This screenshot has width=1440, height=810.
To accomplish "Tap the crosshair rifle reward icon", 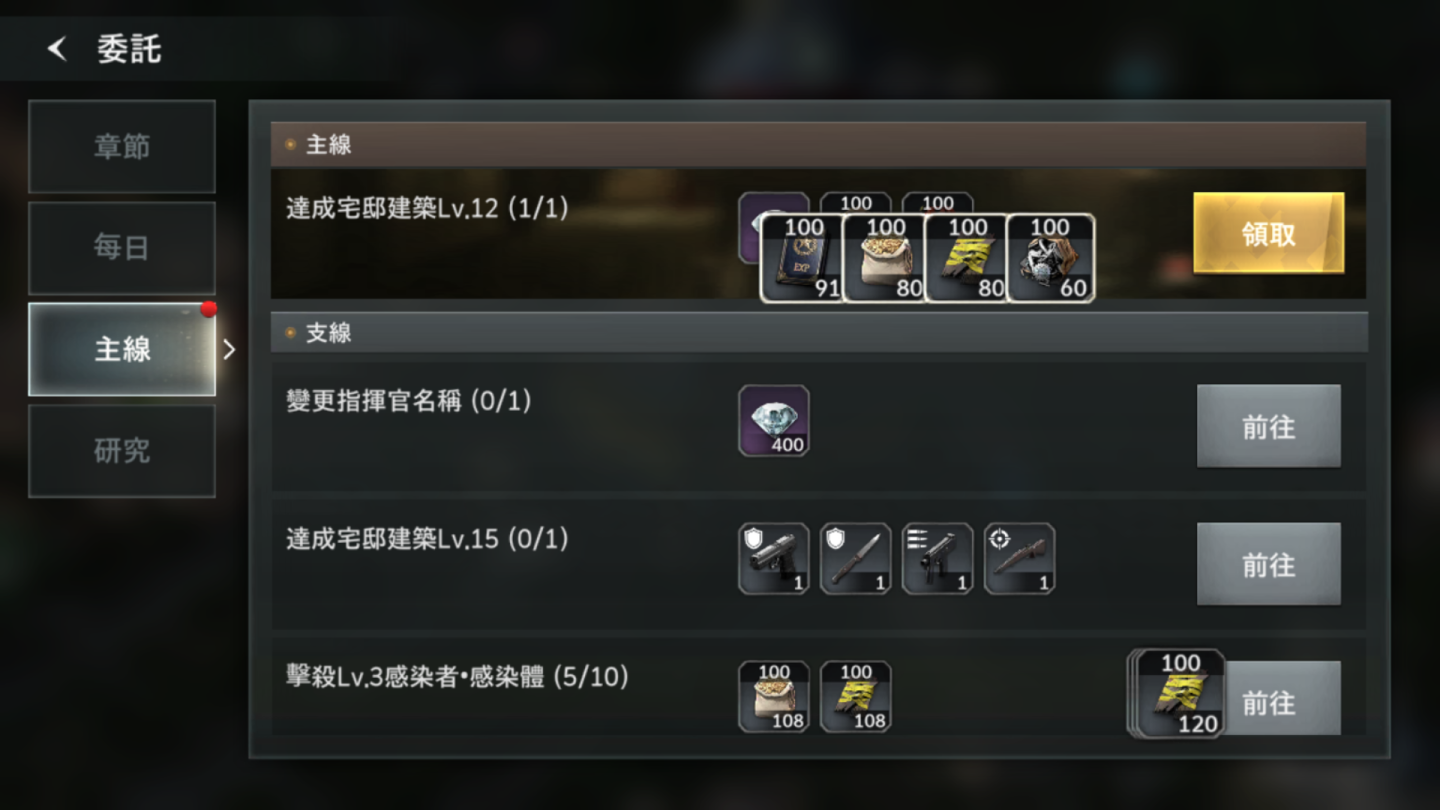I will click(x=1020, y=559).
